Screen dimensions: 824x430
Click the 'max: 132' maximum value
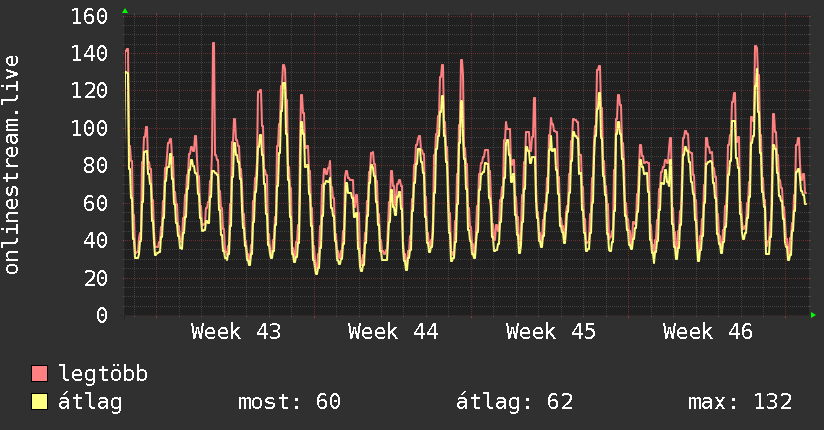(740, 402)
